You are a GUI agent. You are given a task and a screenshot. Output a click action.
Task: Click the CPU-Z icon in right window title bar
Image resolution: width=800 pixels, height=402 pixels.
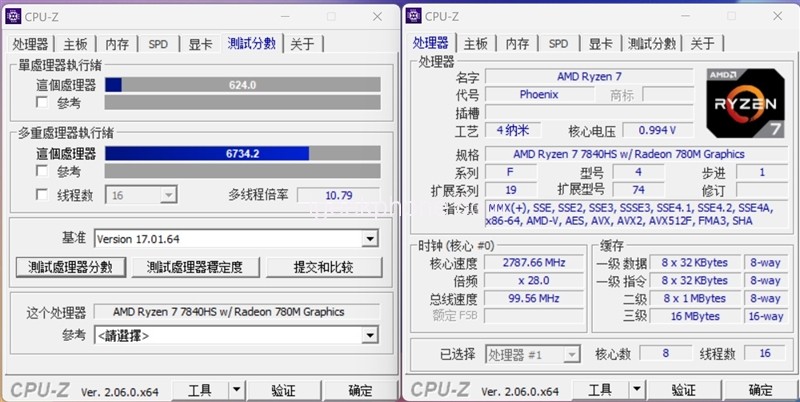(414, 16)
